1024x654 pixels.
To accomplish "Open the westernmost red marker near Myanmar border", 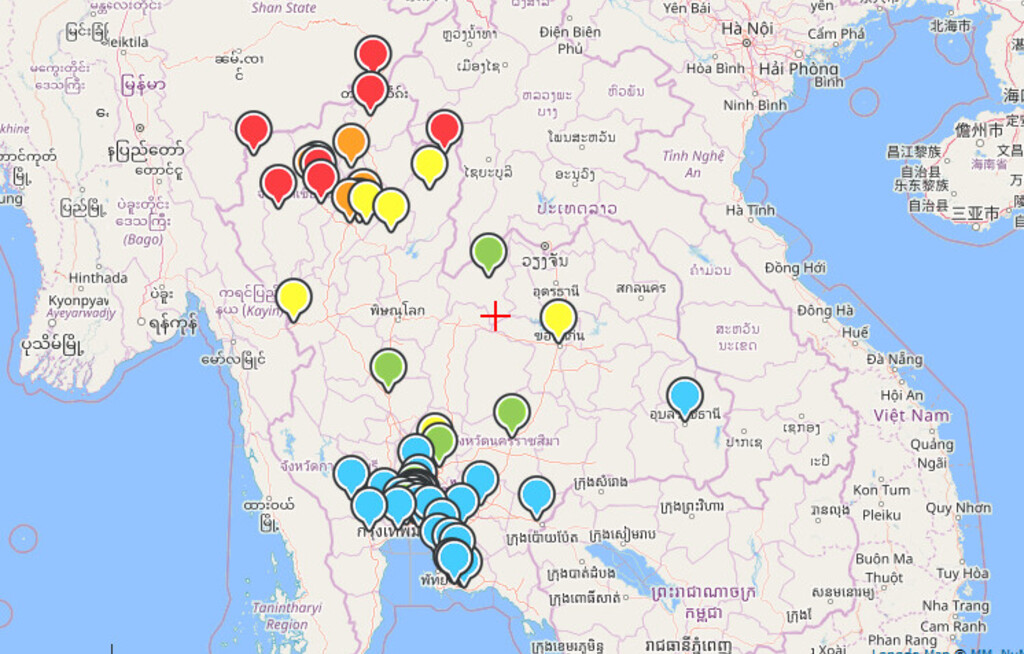I will [x=253, y=130].
